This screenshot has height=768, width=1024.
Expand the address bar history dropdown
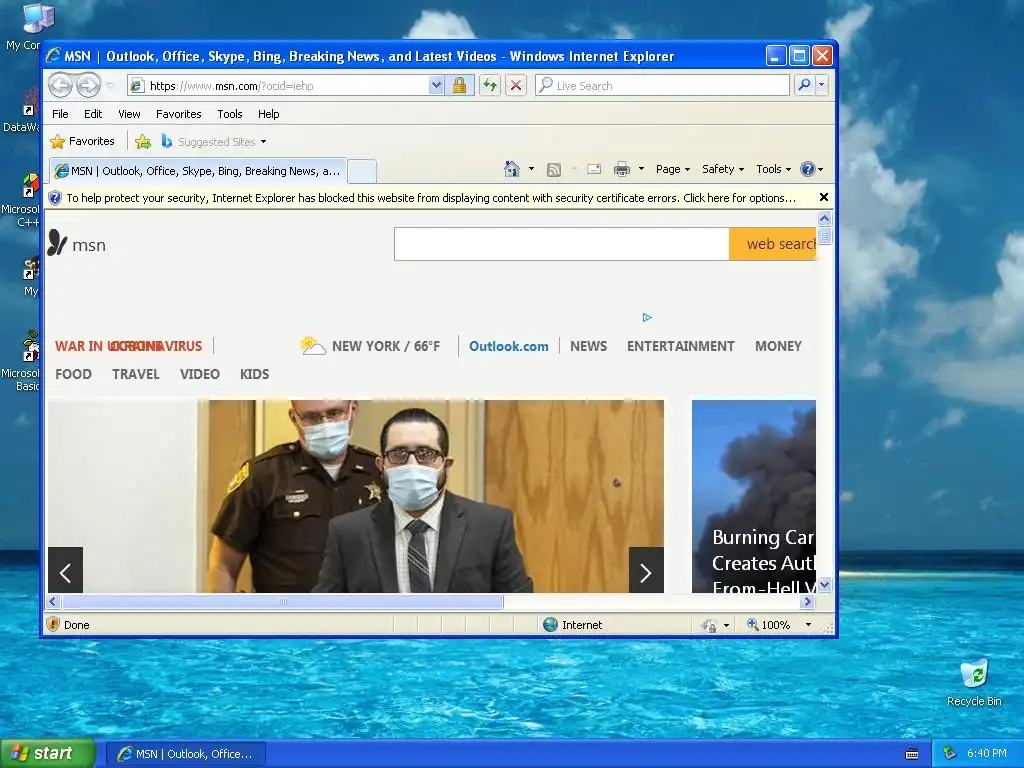(436, 86)
